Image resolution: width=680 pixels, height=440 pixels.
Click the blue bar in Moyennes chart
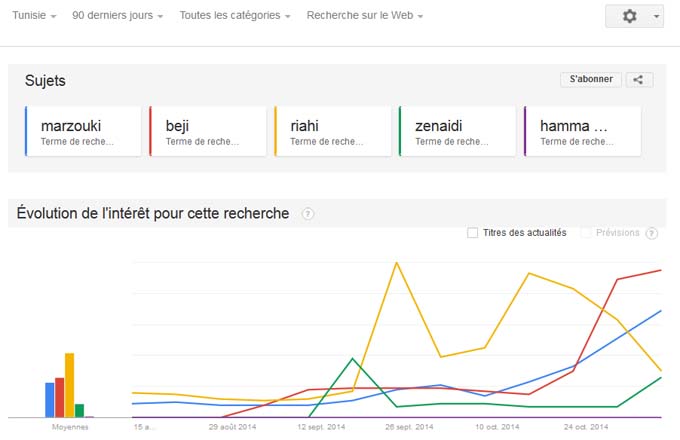[x=49, y=399]
